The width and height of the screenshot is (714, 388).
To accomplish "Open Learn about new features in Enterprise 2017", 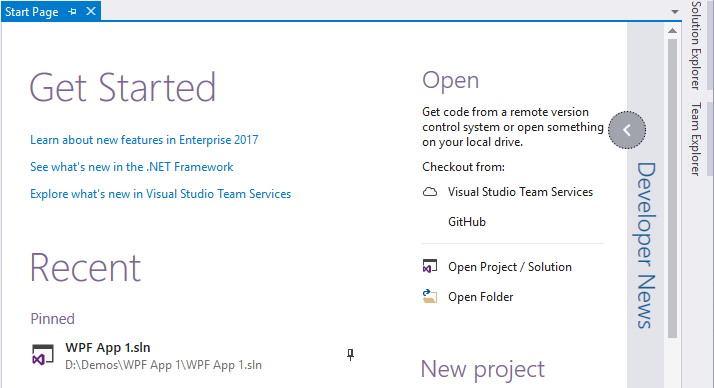I will pyautogui.click(x=144, y=140).
